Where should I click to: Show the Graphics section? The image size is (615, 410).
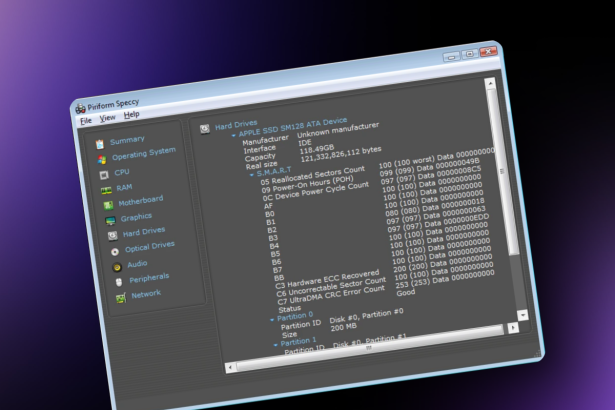[136, 217]
